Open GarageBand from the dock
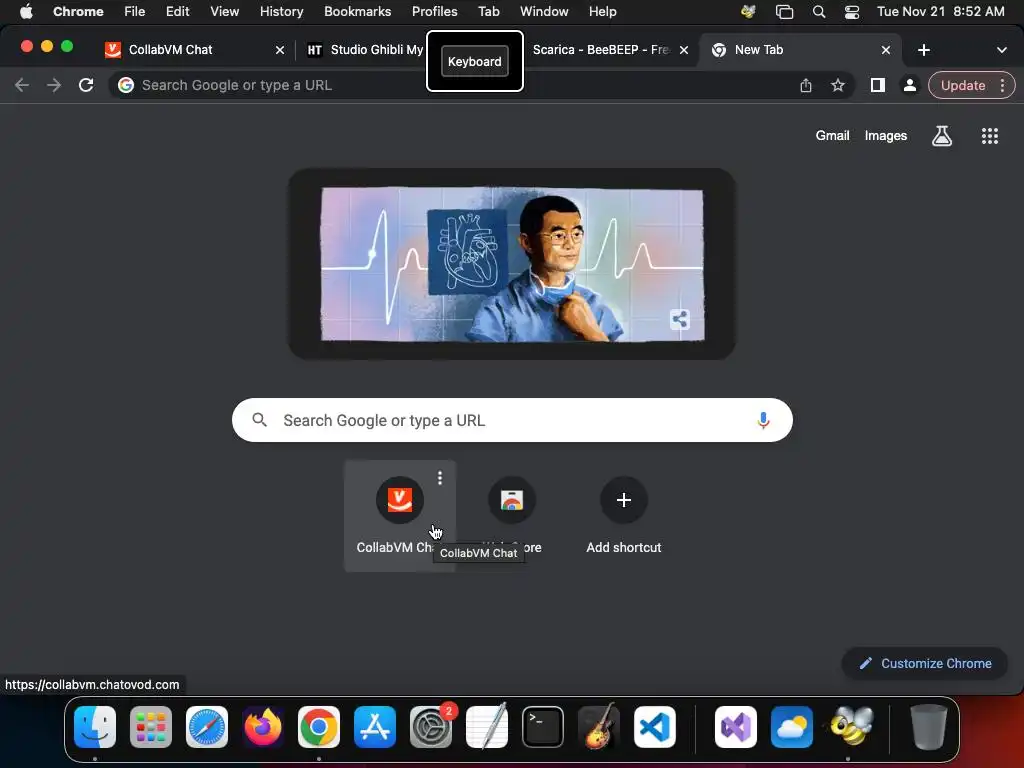This screenshot has height=768, width=1024. tap(599, 727)
